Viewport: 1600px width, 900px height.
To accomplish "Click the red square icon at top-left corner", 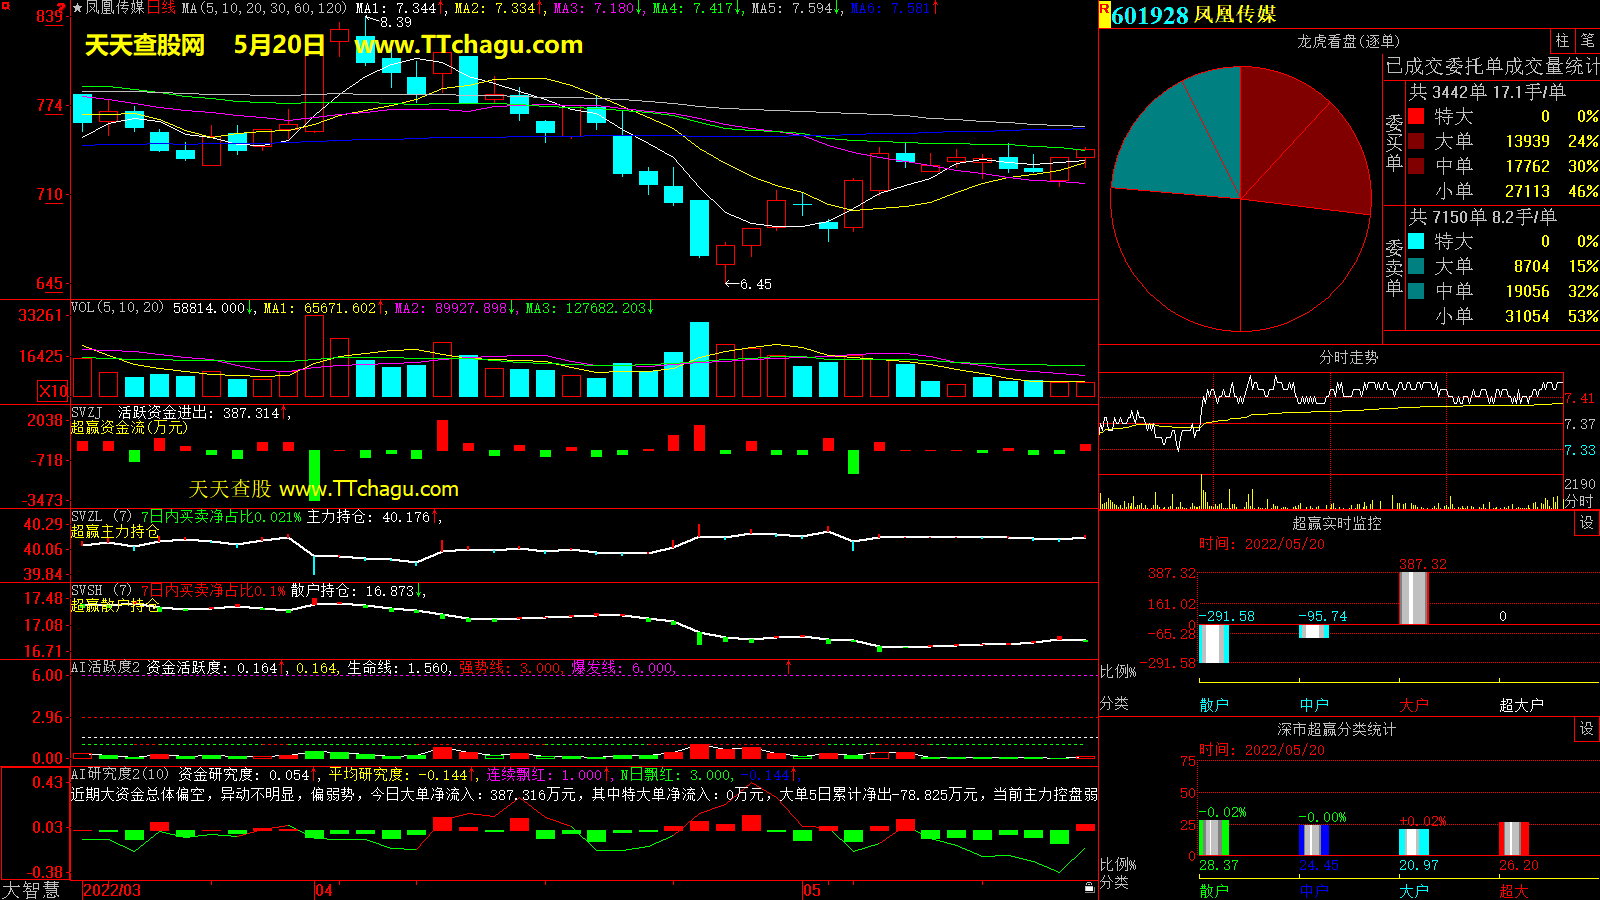I will (5, 6).
